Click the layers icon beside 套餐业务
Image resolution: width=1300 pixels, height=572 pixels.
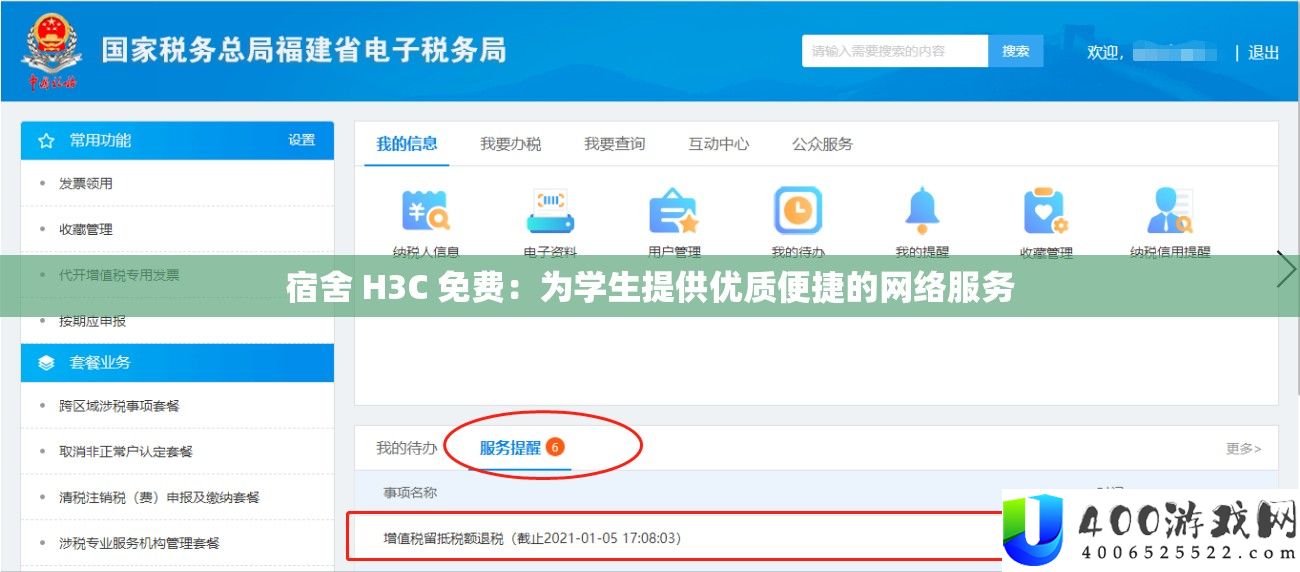coord(46,363)
